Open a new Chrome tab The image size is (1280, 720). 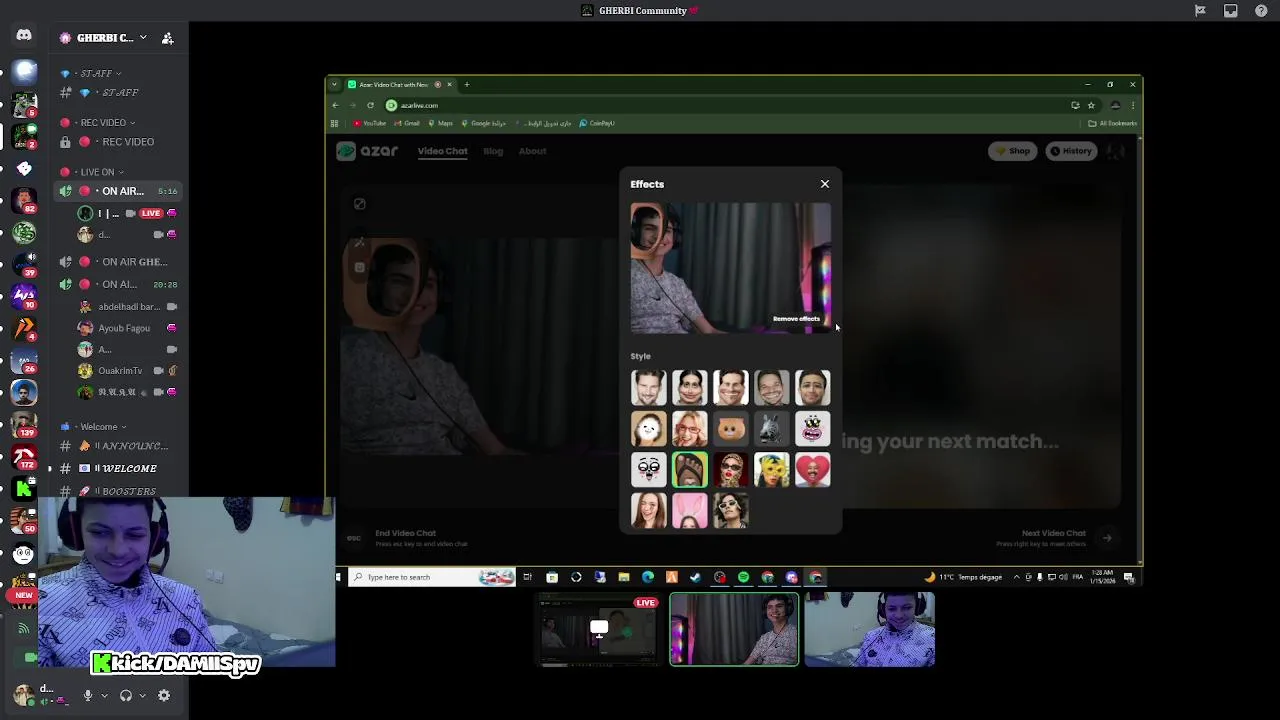coord(466,85)
